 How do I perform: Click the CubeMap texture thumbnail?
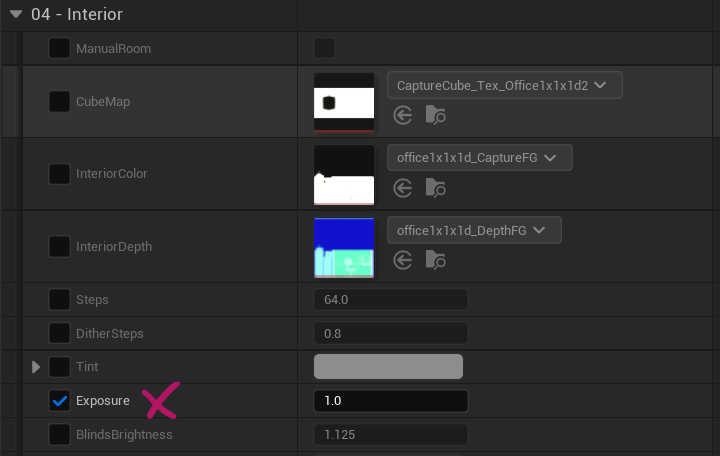tap(344, 102)
